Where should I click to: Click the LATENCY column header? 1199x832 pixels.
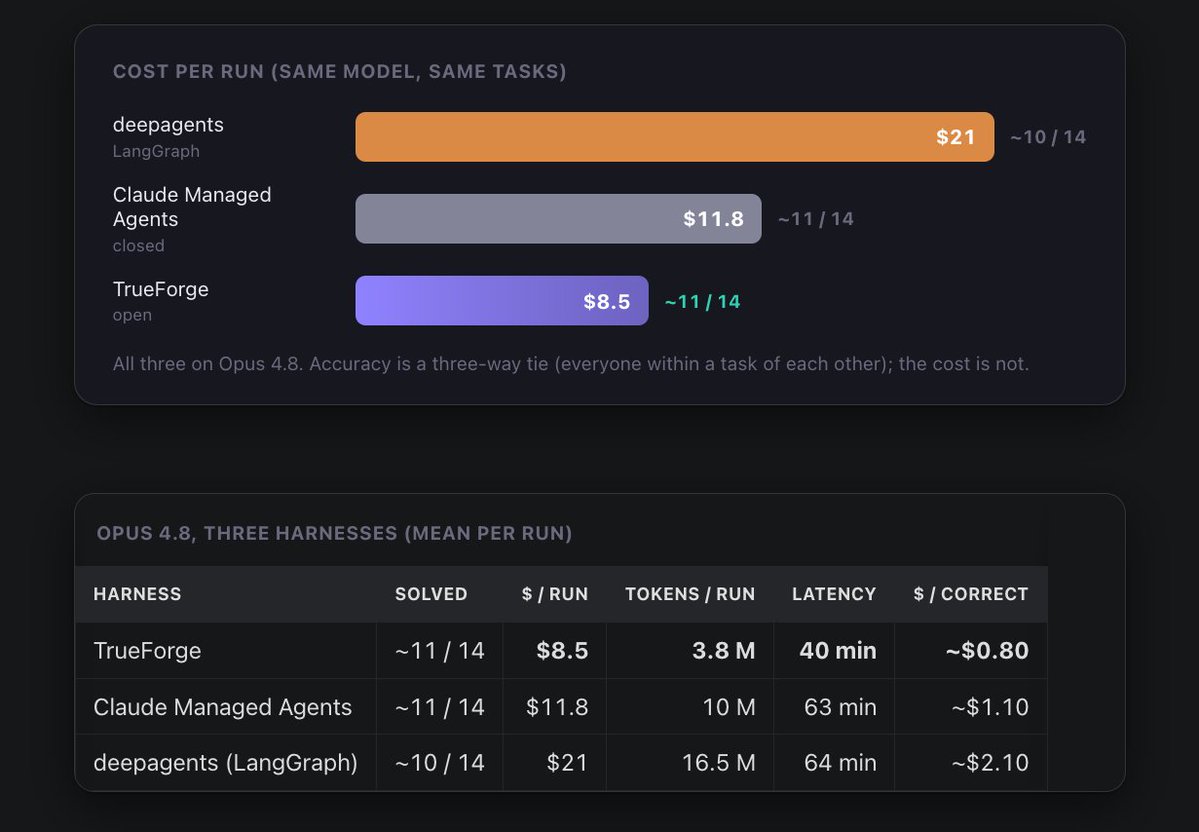(x=833, y=594)
